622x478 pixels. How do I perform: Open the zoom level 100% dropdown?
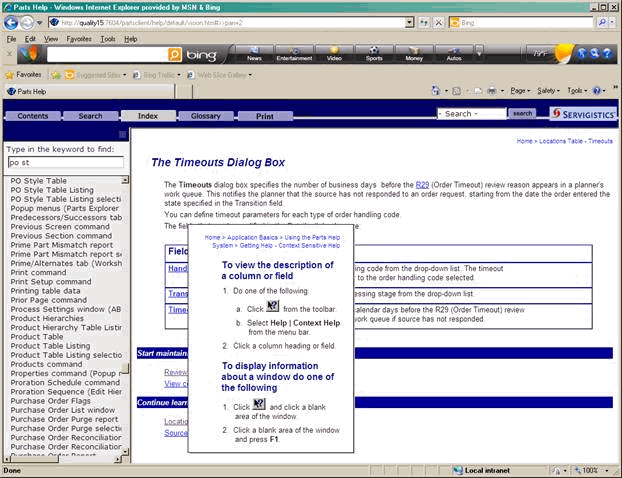pyautogui.click(x=607, y=470)
